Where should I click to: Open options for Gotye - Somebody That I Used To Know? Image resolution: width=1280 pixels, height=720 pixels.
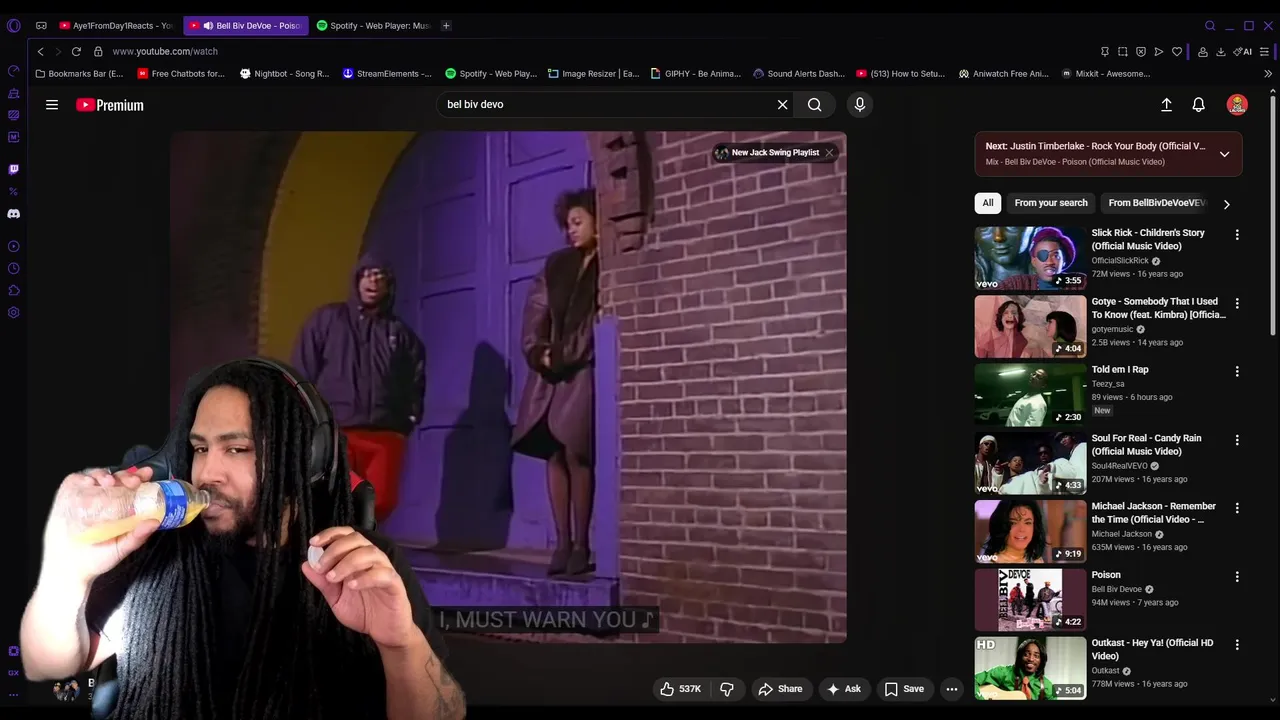tap(1237, 303)
